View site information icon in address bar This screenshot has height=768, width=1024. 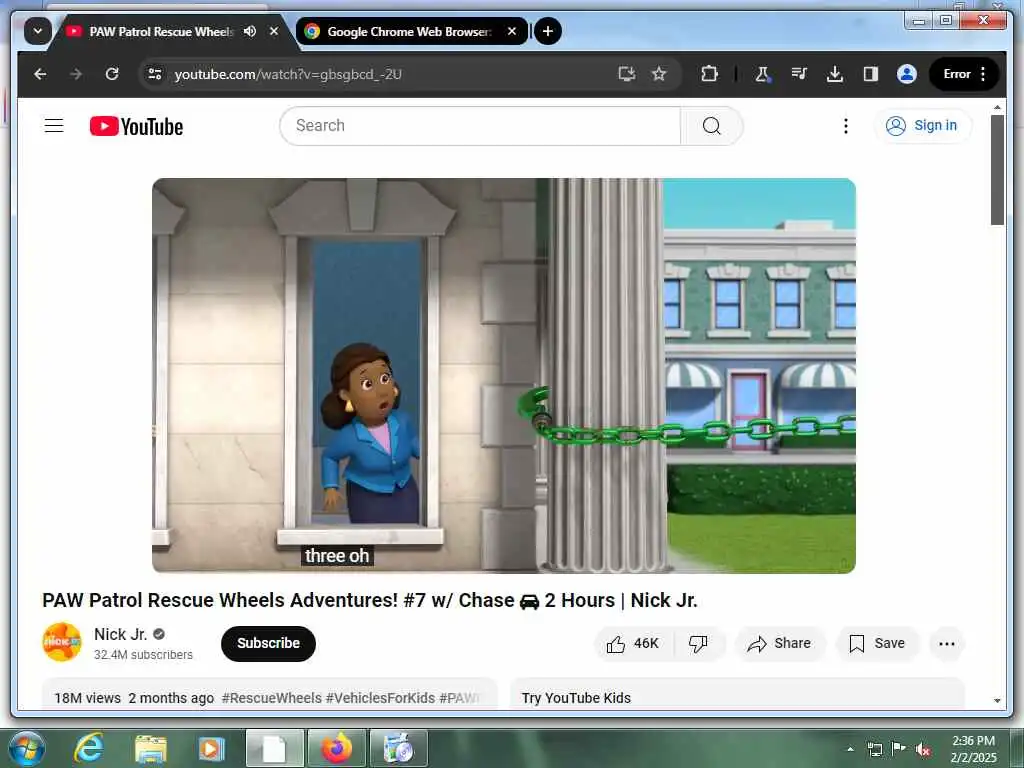point(155,74)
